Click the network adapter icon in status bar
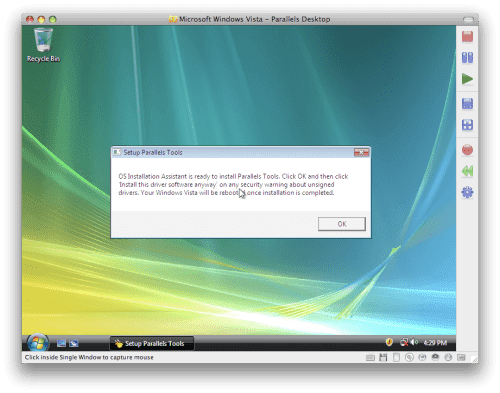This screenshot has height=393, width=500. click(422, 358)
